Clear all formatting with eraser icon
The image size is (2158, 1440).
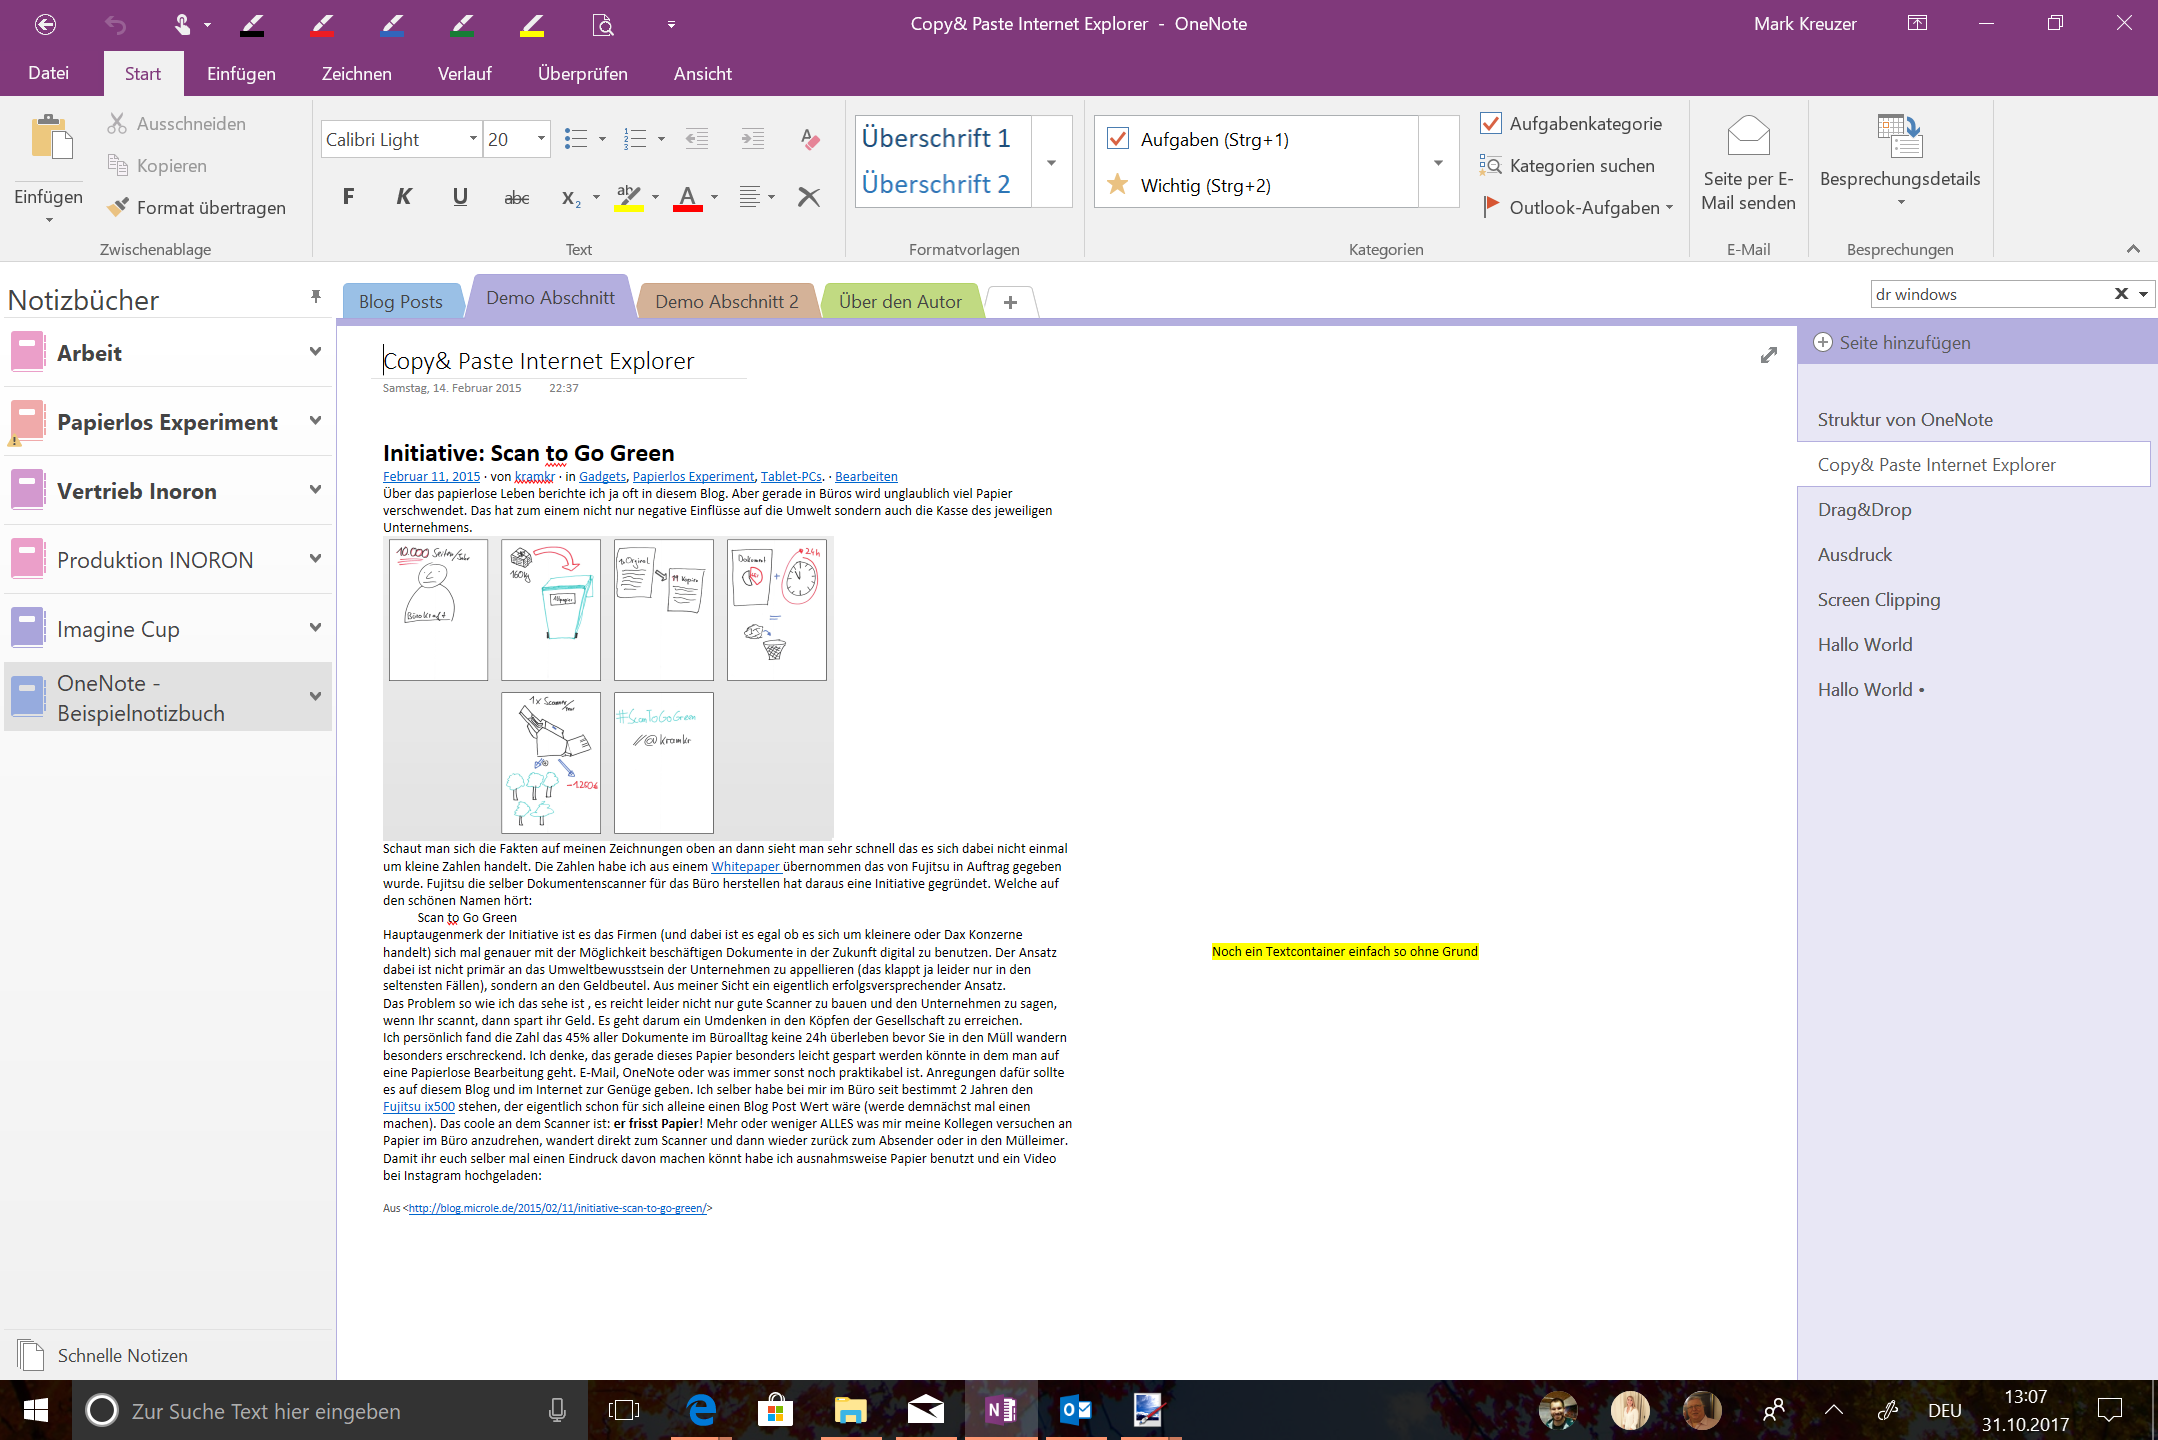coord(809,139)
